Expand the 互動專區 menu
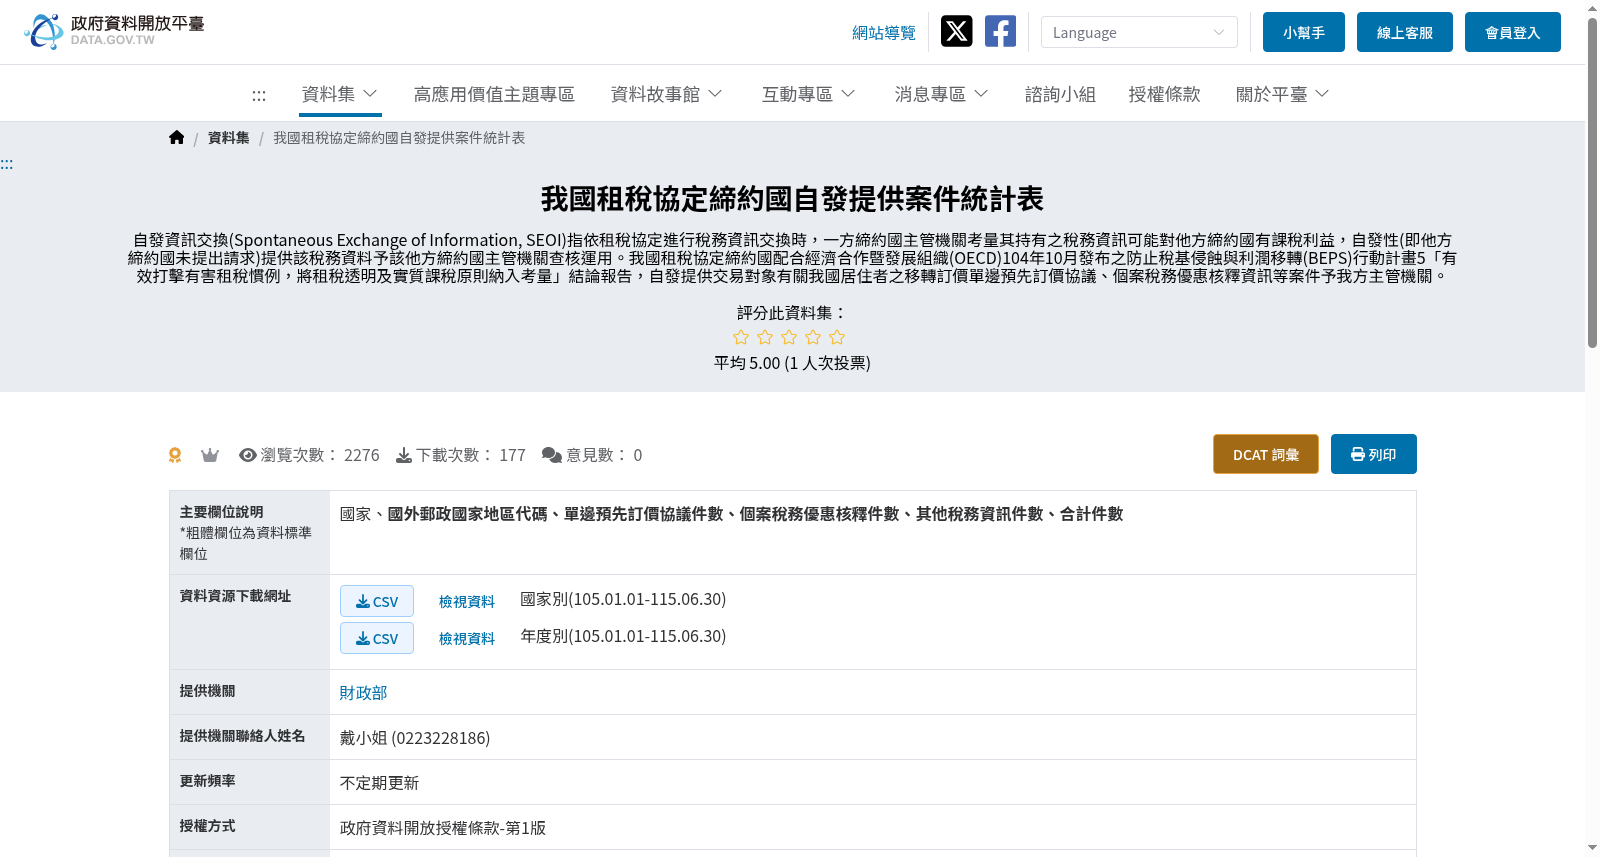 pyautogui.click(x=809, y=94)
